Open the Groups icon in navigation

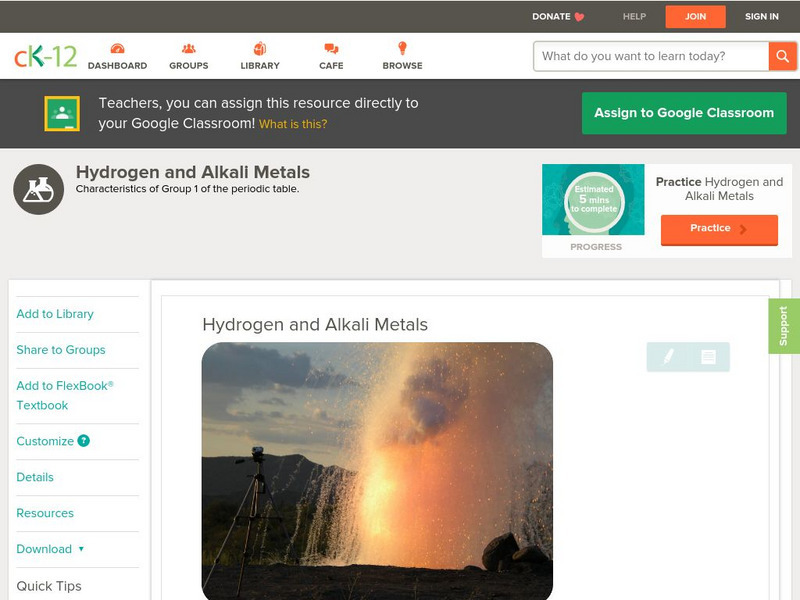click(188, 49)
